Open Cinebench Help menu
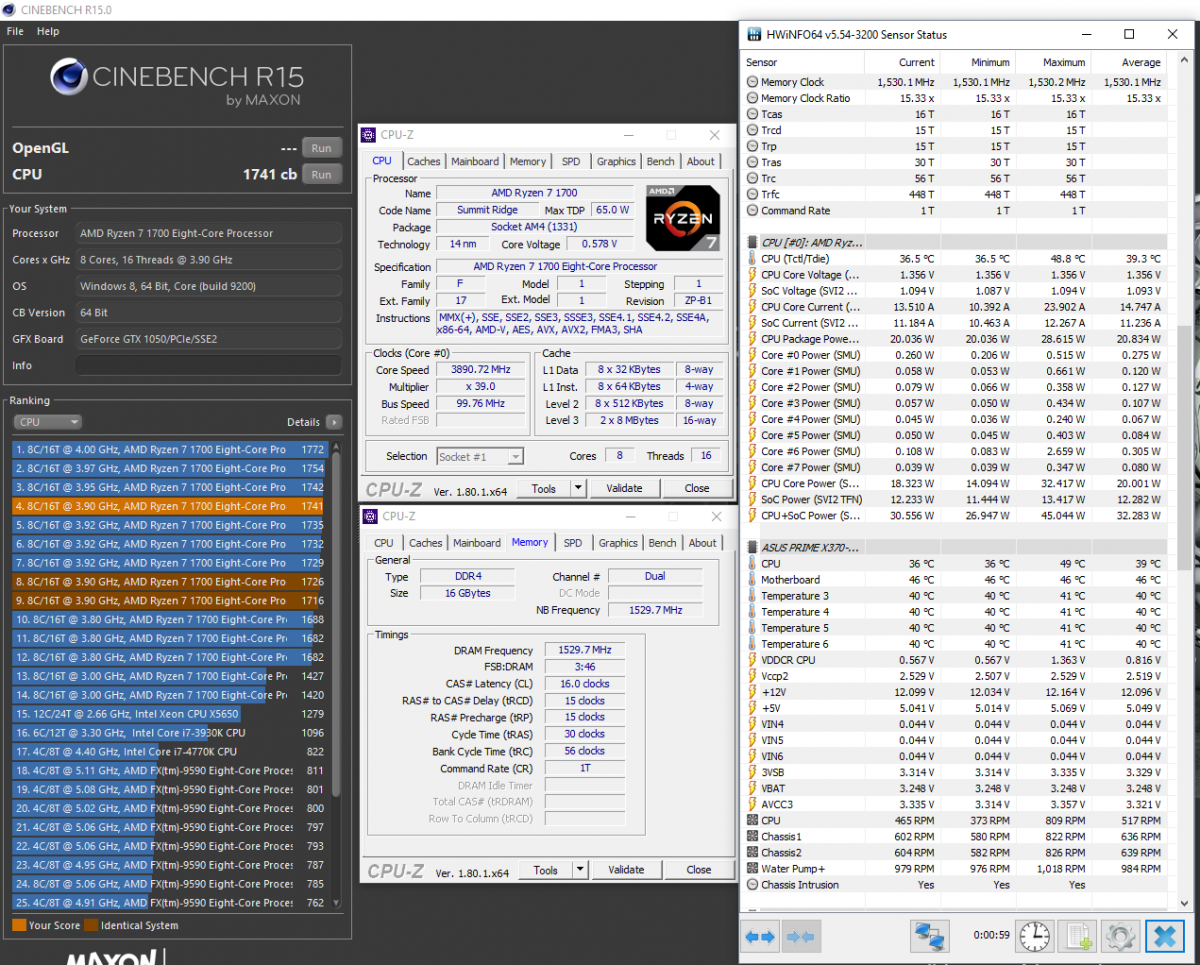 click(48, 31)
